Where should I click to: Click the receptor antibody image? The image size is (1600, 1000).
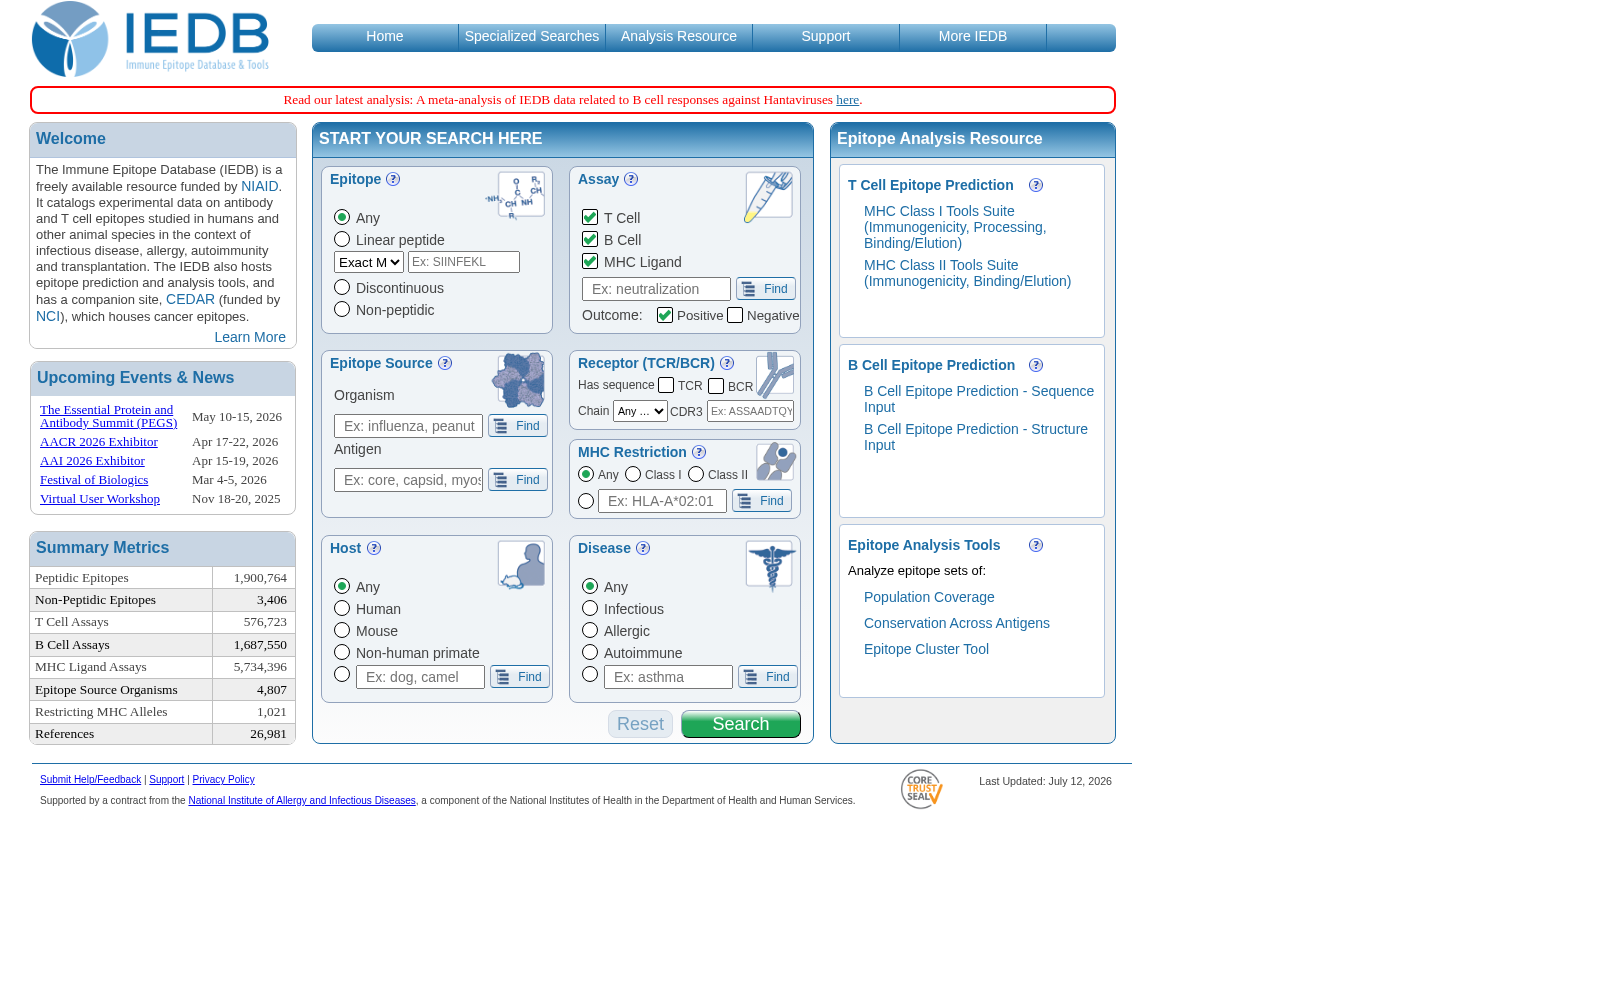[x=774, y=377]
